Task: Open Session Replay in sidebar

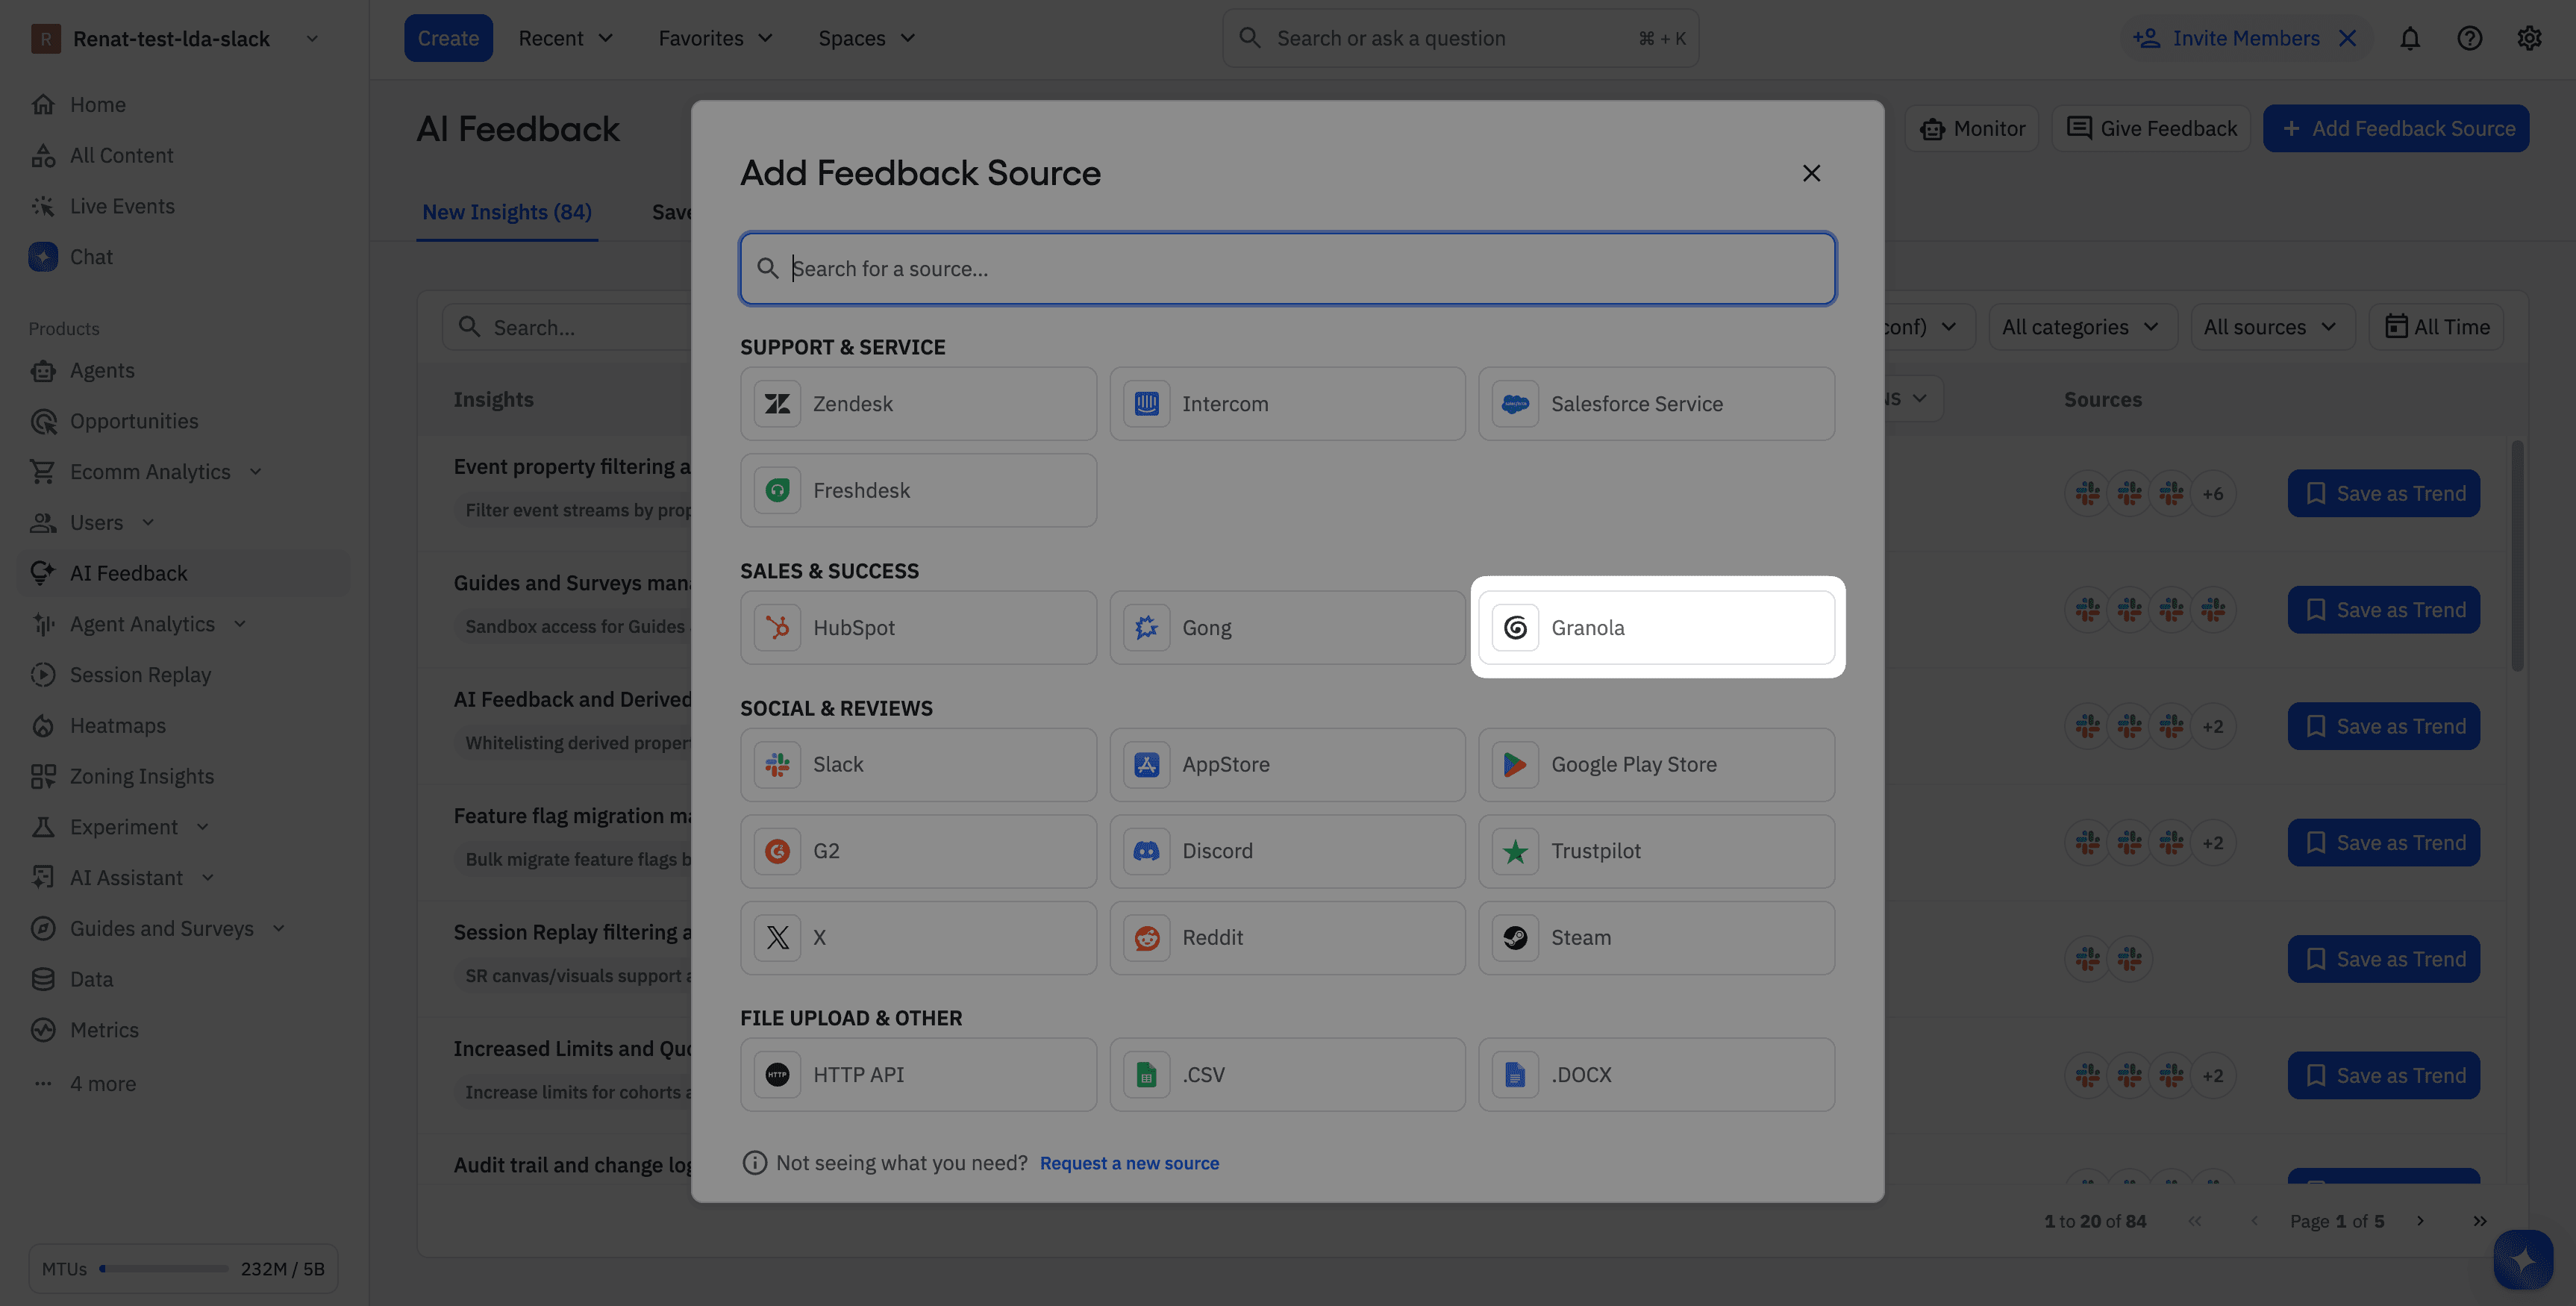Action: (x=140, y=675)
